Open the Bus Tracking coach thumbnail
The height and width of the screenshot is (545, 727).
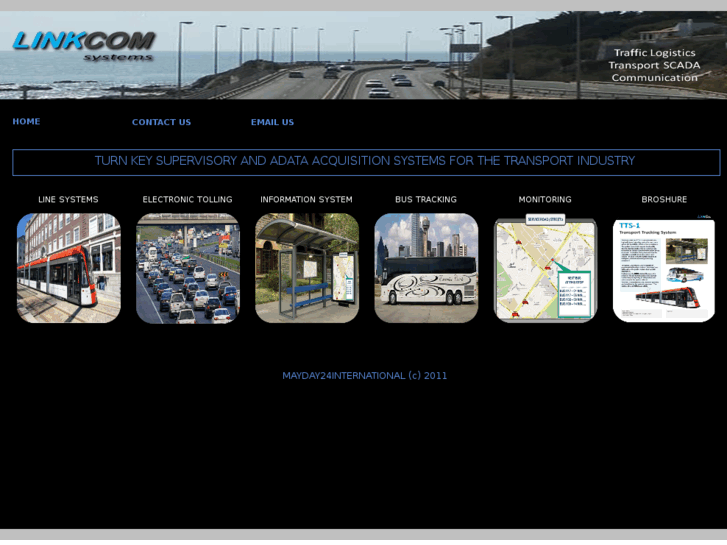(426, 268)
